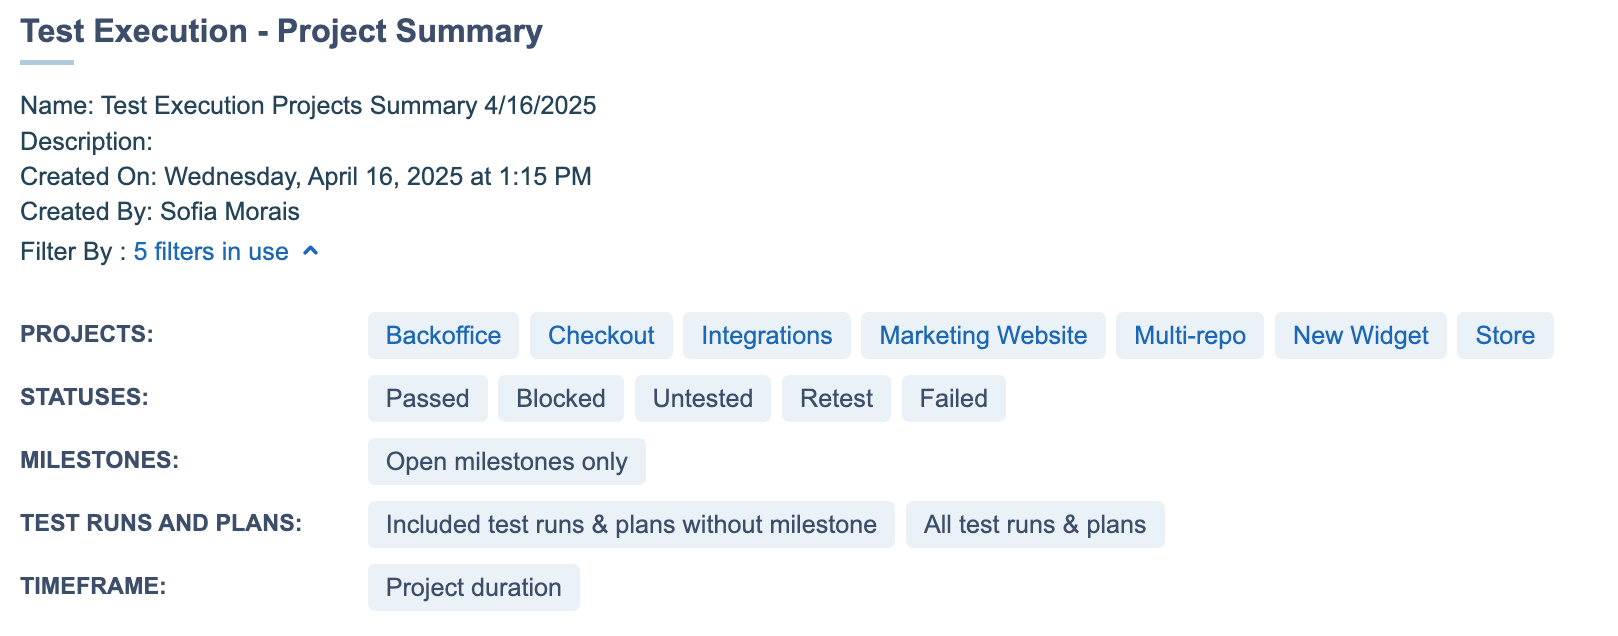Open the '5 filters in use' link
The image size is (1618, 636).
click(x=211, y=252)
